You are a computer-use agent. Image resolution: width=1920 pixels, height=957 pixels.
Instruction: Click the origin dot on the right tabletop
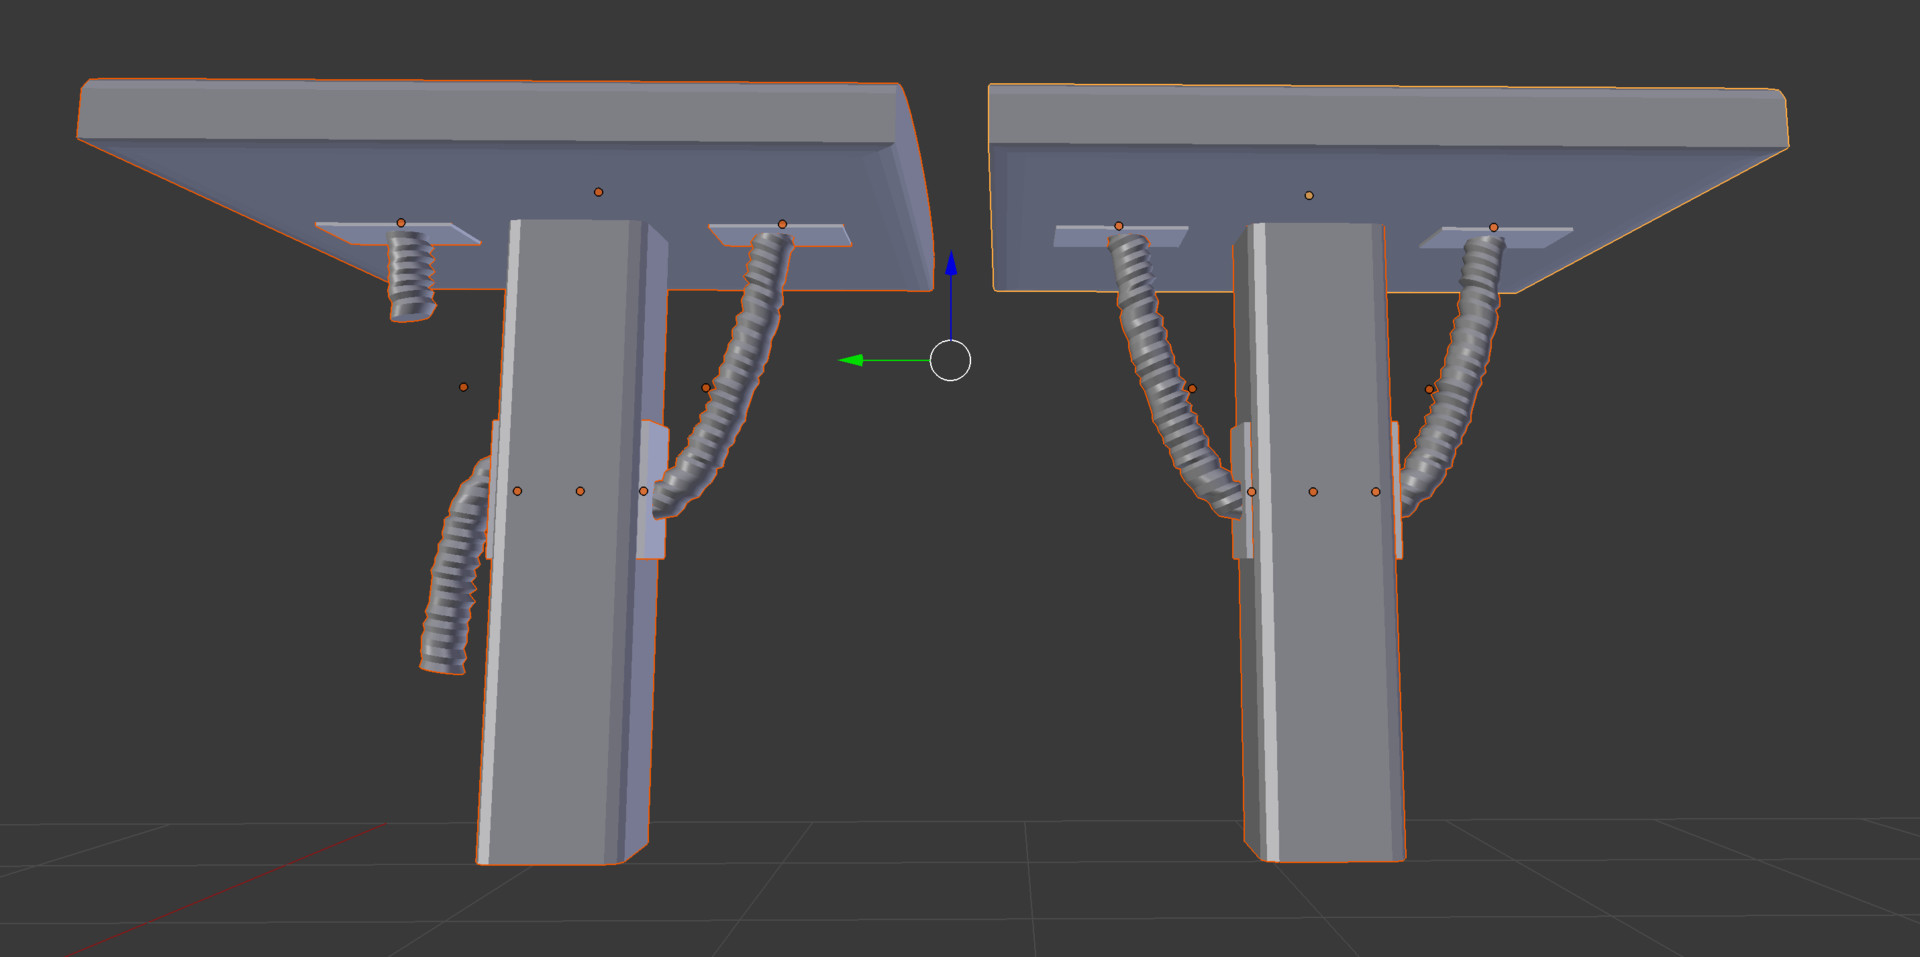pyautogui.click(x=1309, y=195)
